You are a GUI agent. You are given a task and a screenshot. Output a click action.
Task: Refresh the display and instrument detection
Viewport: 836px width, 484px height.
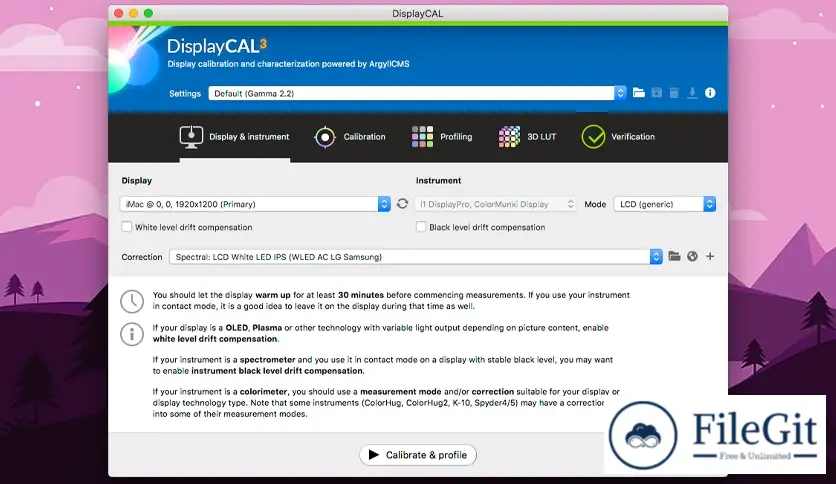[x=403, y=204]
